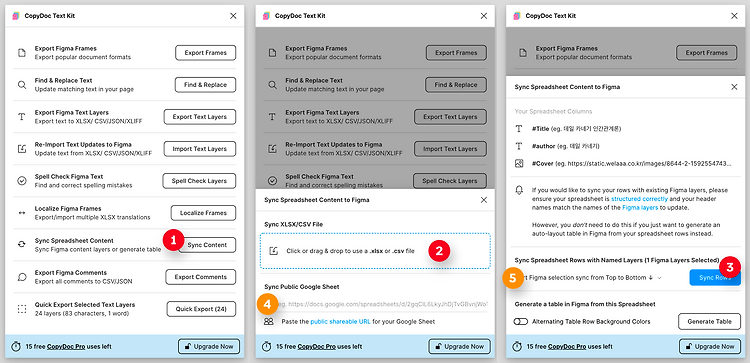The width and height of the screenshot is (750, 363).
Task: Click stopwatch icon in left panel footer
Action: (16, 346)
